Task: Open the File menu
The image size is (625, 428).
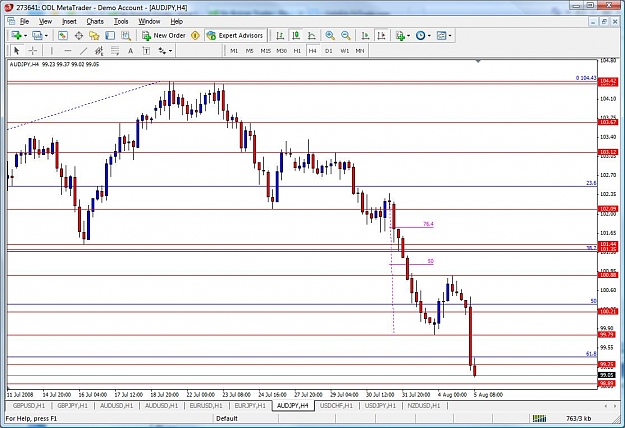Action: (24, 22)
